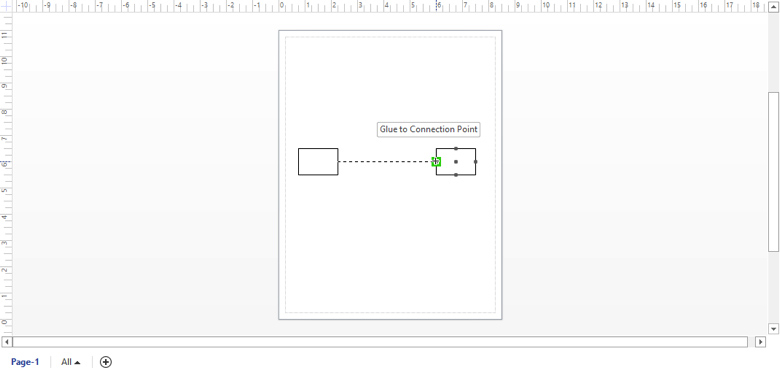Click the vertical ruler at the 9 mark
Viewport: 780px width, 376px height.
coord(5,86)
